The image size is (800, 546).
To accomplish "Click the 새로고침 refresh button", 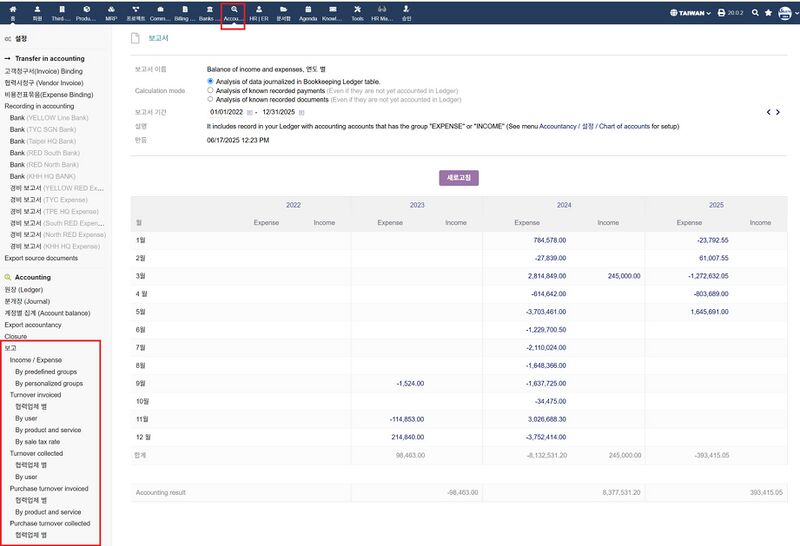I will tap(459, 178).
